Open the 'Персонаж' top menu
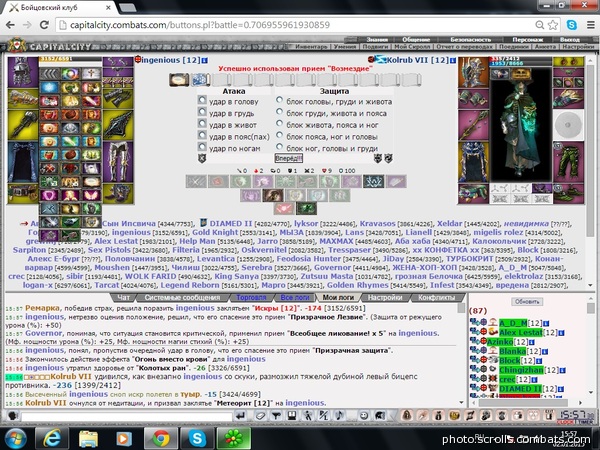Screen dimensions: 600x450 coord(528,39)
